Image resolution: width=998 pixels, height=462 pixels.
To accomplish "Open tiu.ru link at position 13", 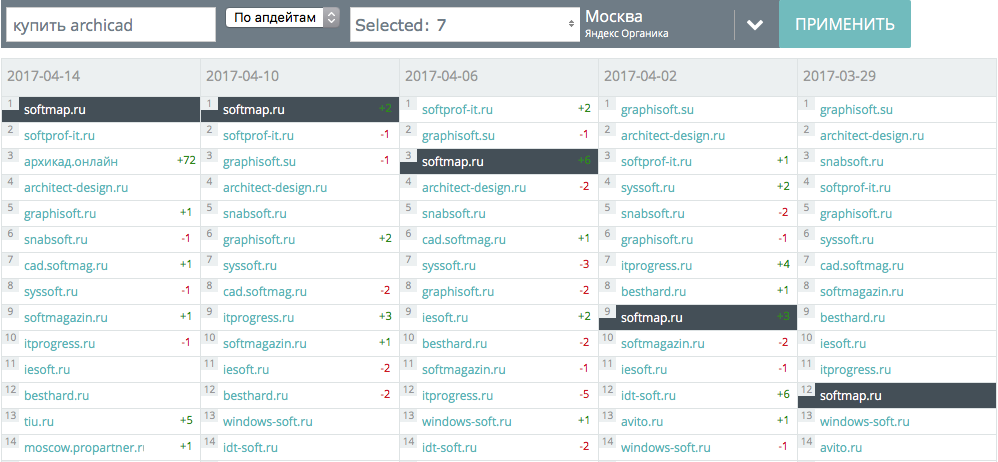I will pos(39,421).
